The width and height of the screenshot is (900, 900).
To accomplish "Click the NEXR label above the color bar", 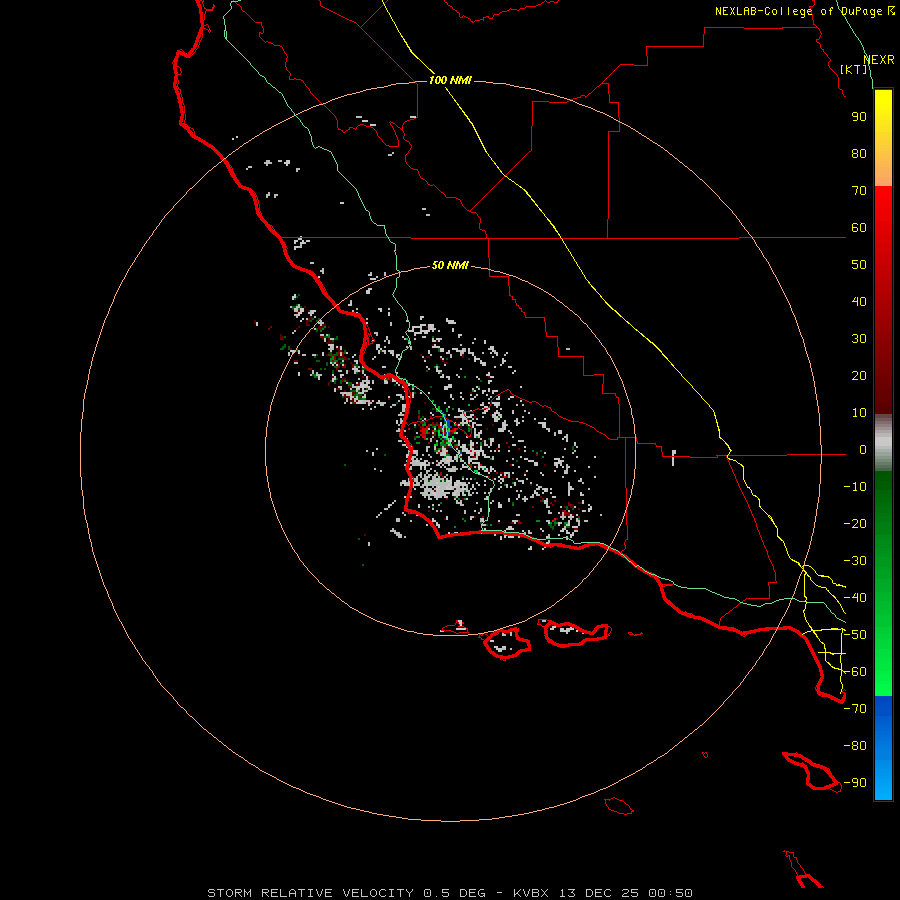I will (x=879, y=60).
